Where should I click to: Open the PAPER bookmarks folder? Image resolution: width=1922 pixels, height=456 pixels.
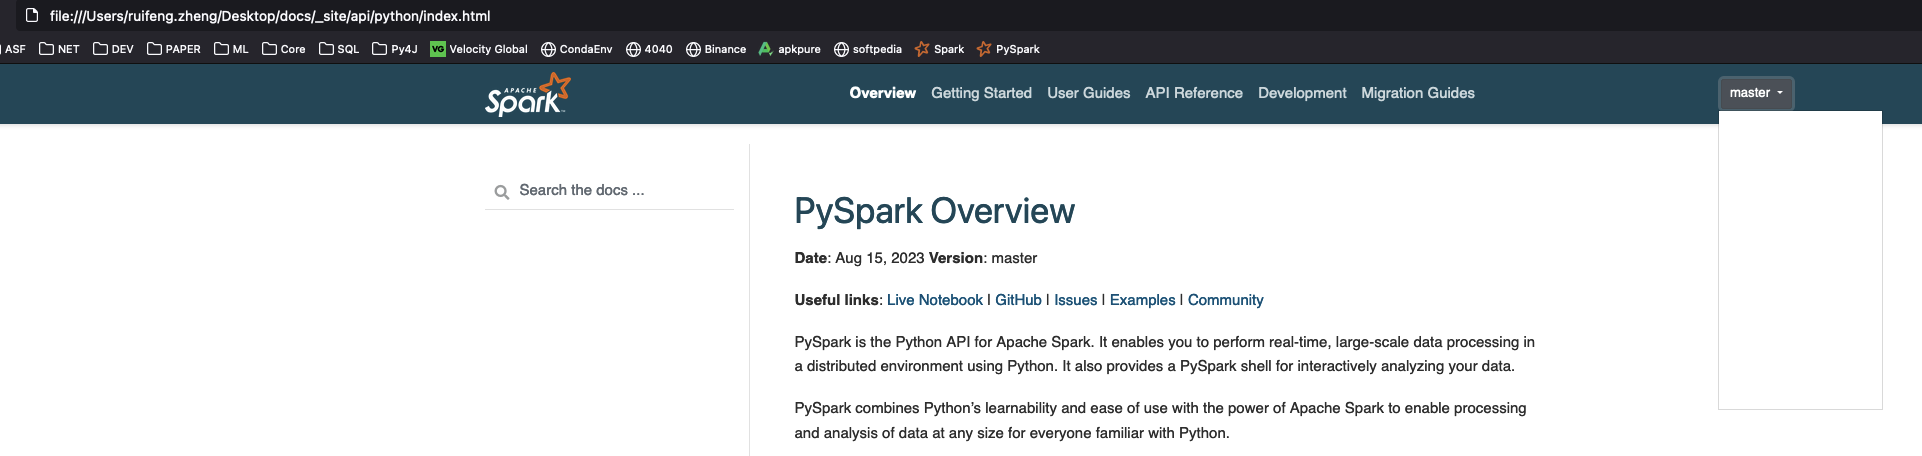click(174, 49)
